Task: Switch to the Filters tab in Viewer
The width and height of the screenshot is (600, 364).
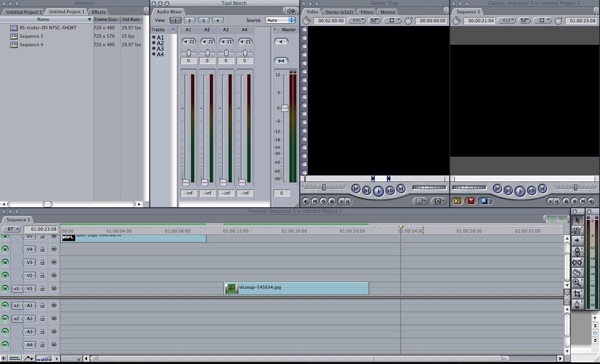Action: pyautogui.click(x=367, y=12)
